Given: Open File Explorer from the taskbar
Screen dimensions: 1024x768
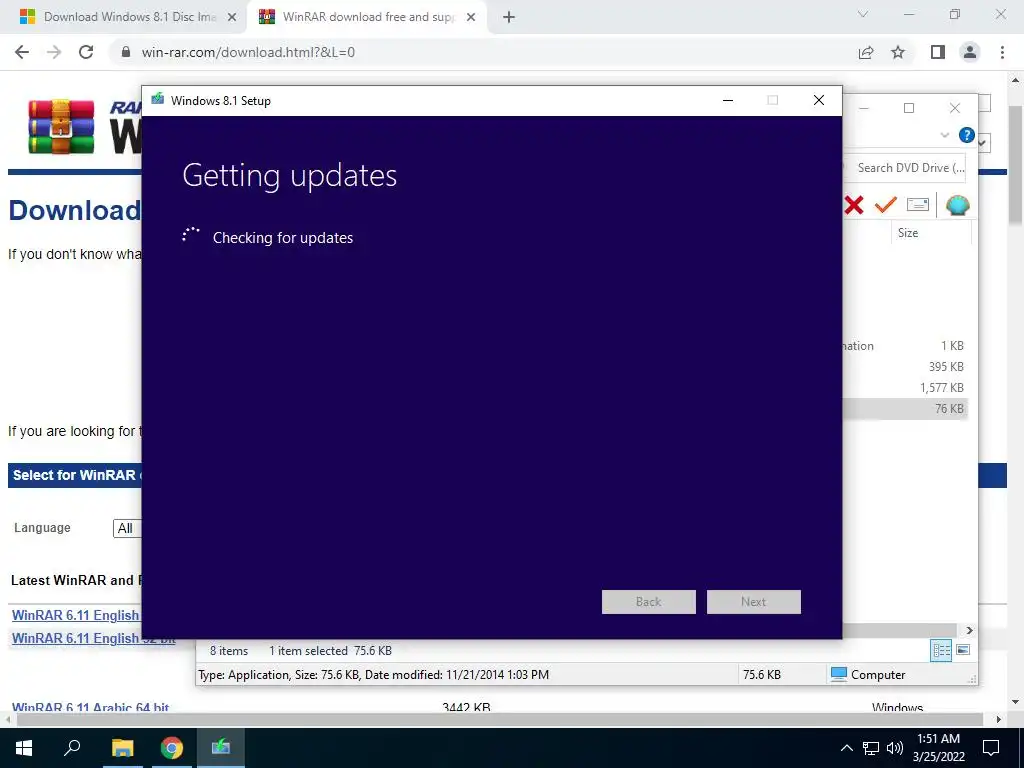Looking at the screenshot, I should click(x=122, y=748).
